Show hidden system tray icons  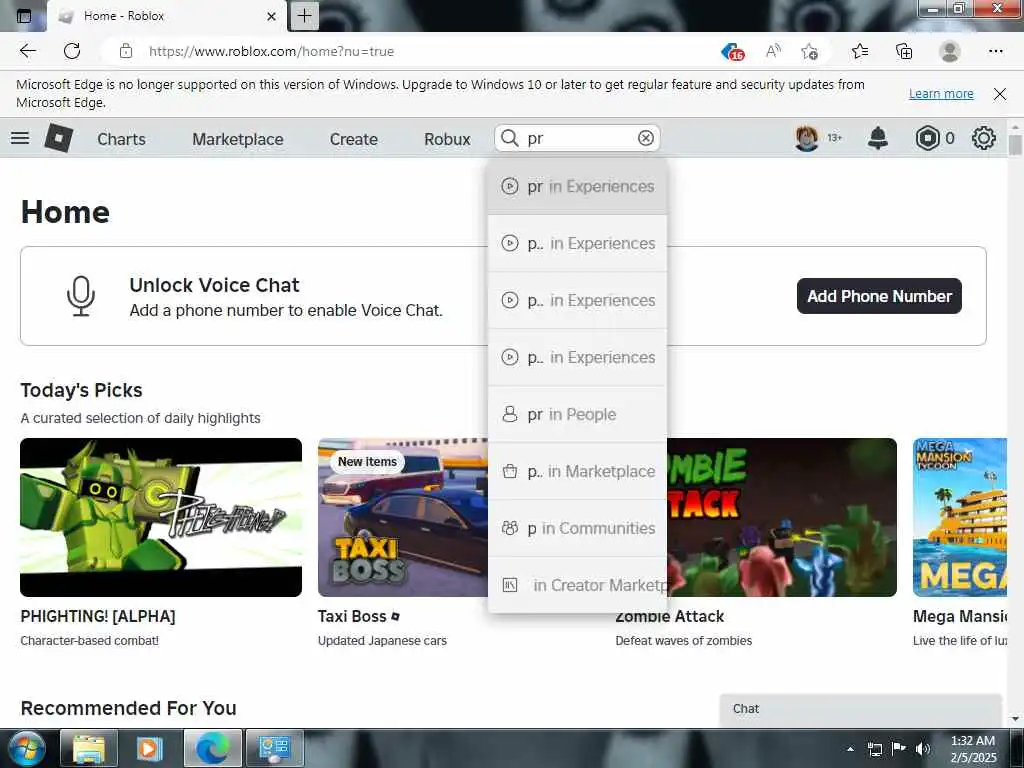(x=850, y=749)
